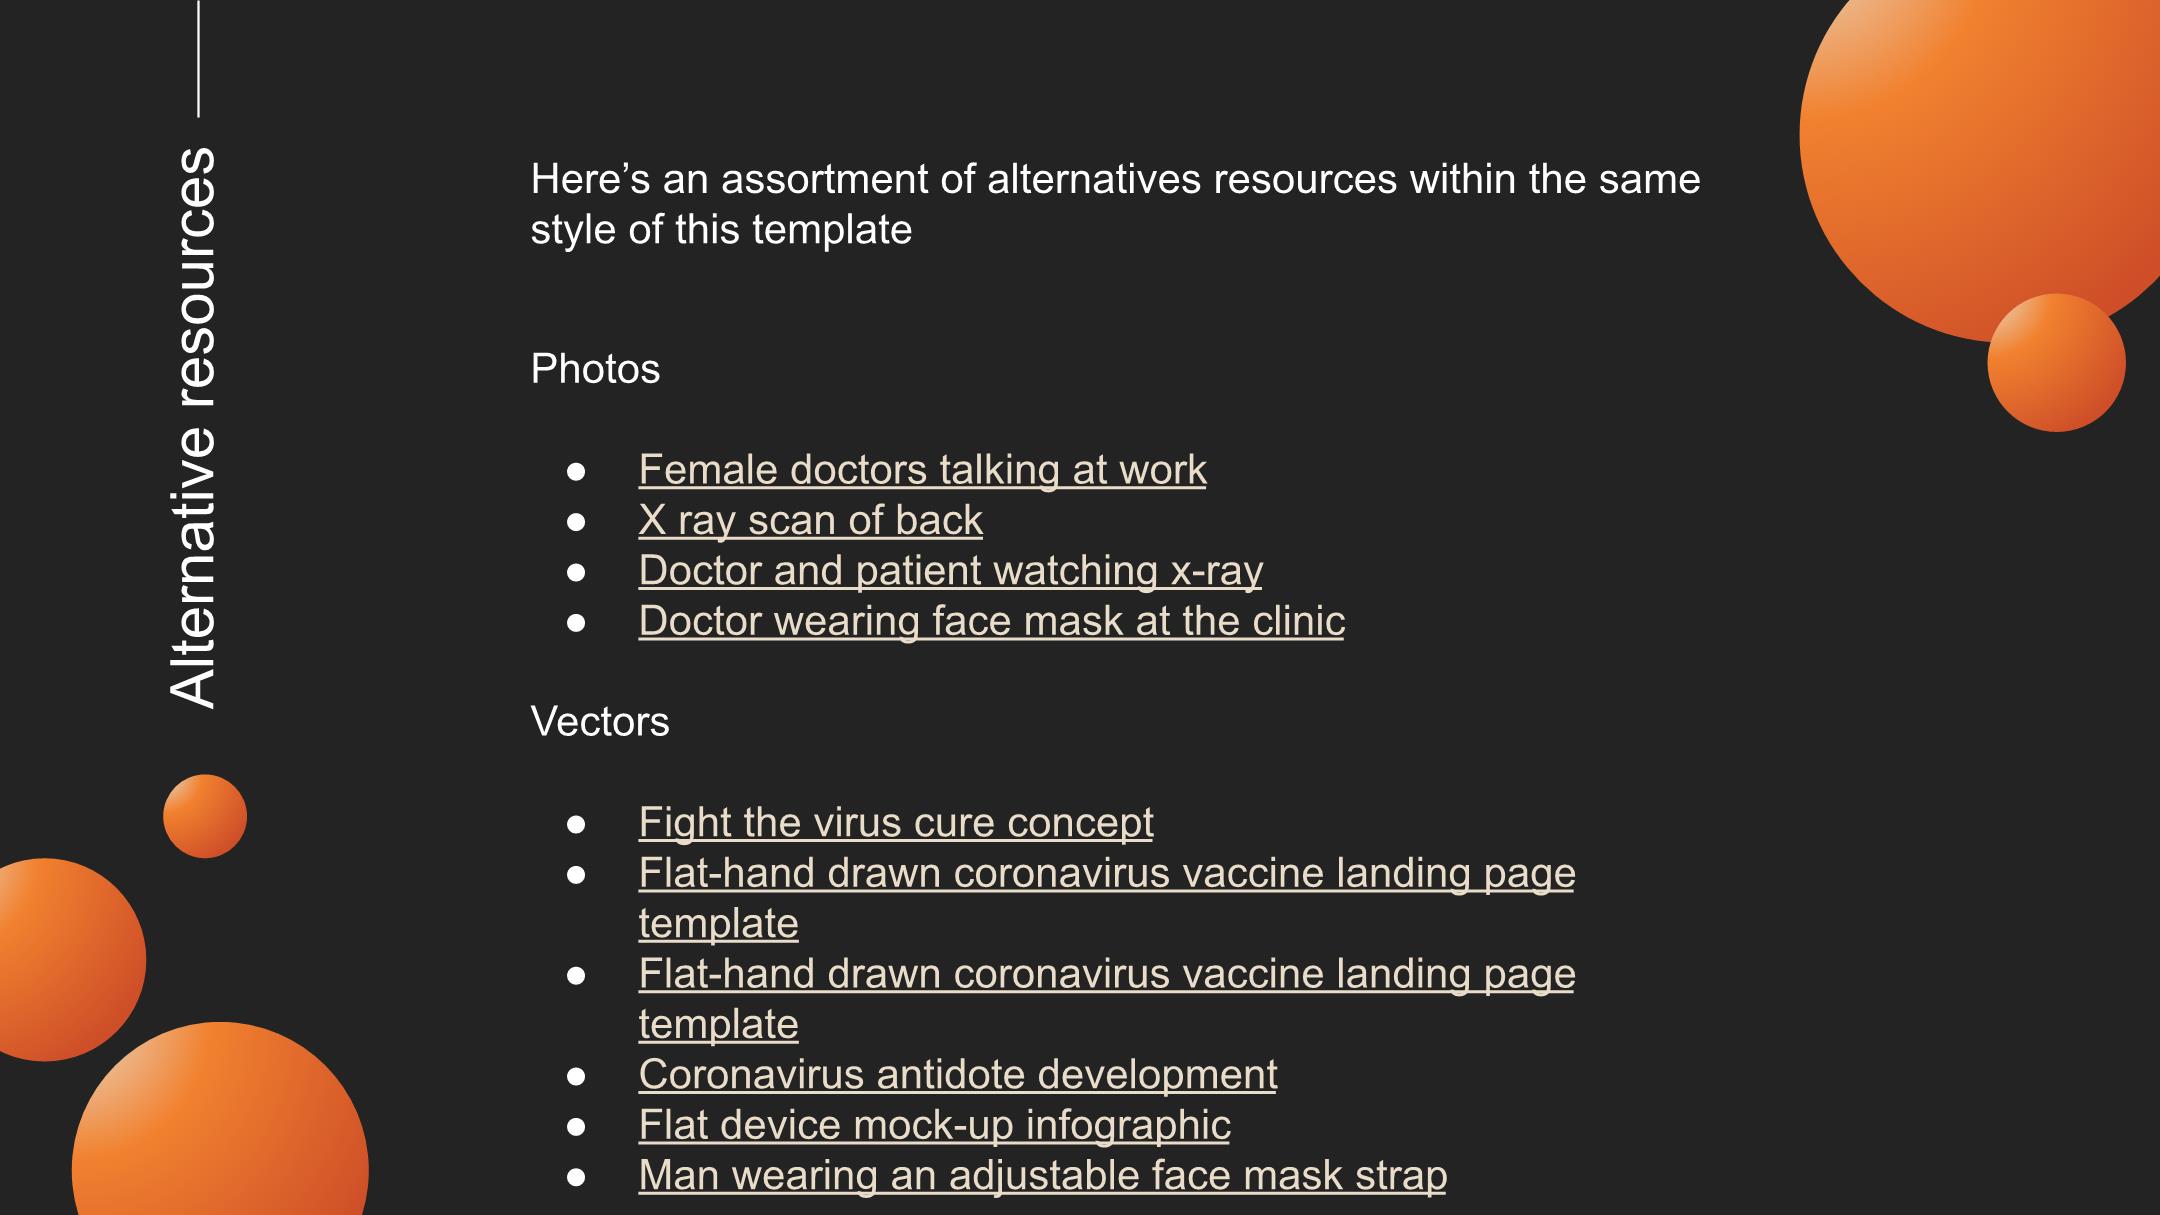Open the X ray scan of back link

(x=810, y=520)
